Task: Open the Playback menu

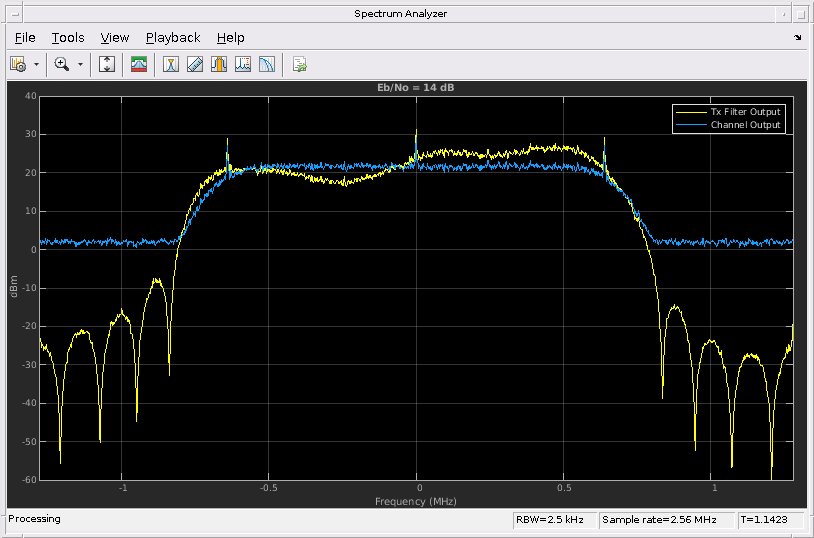Action: pos(173,37)
